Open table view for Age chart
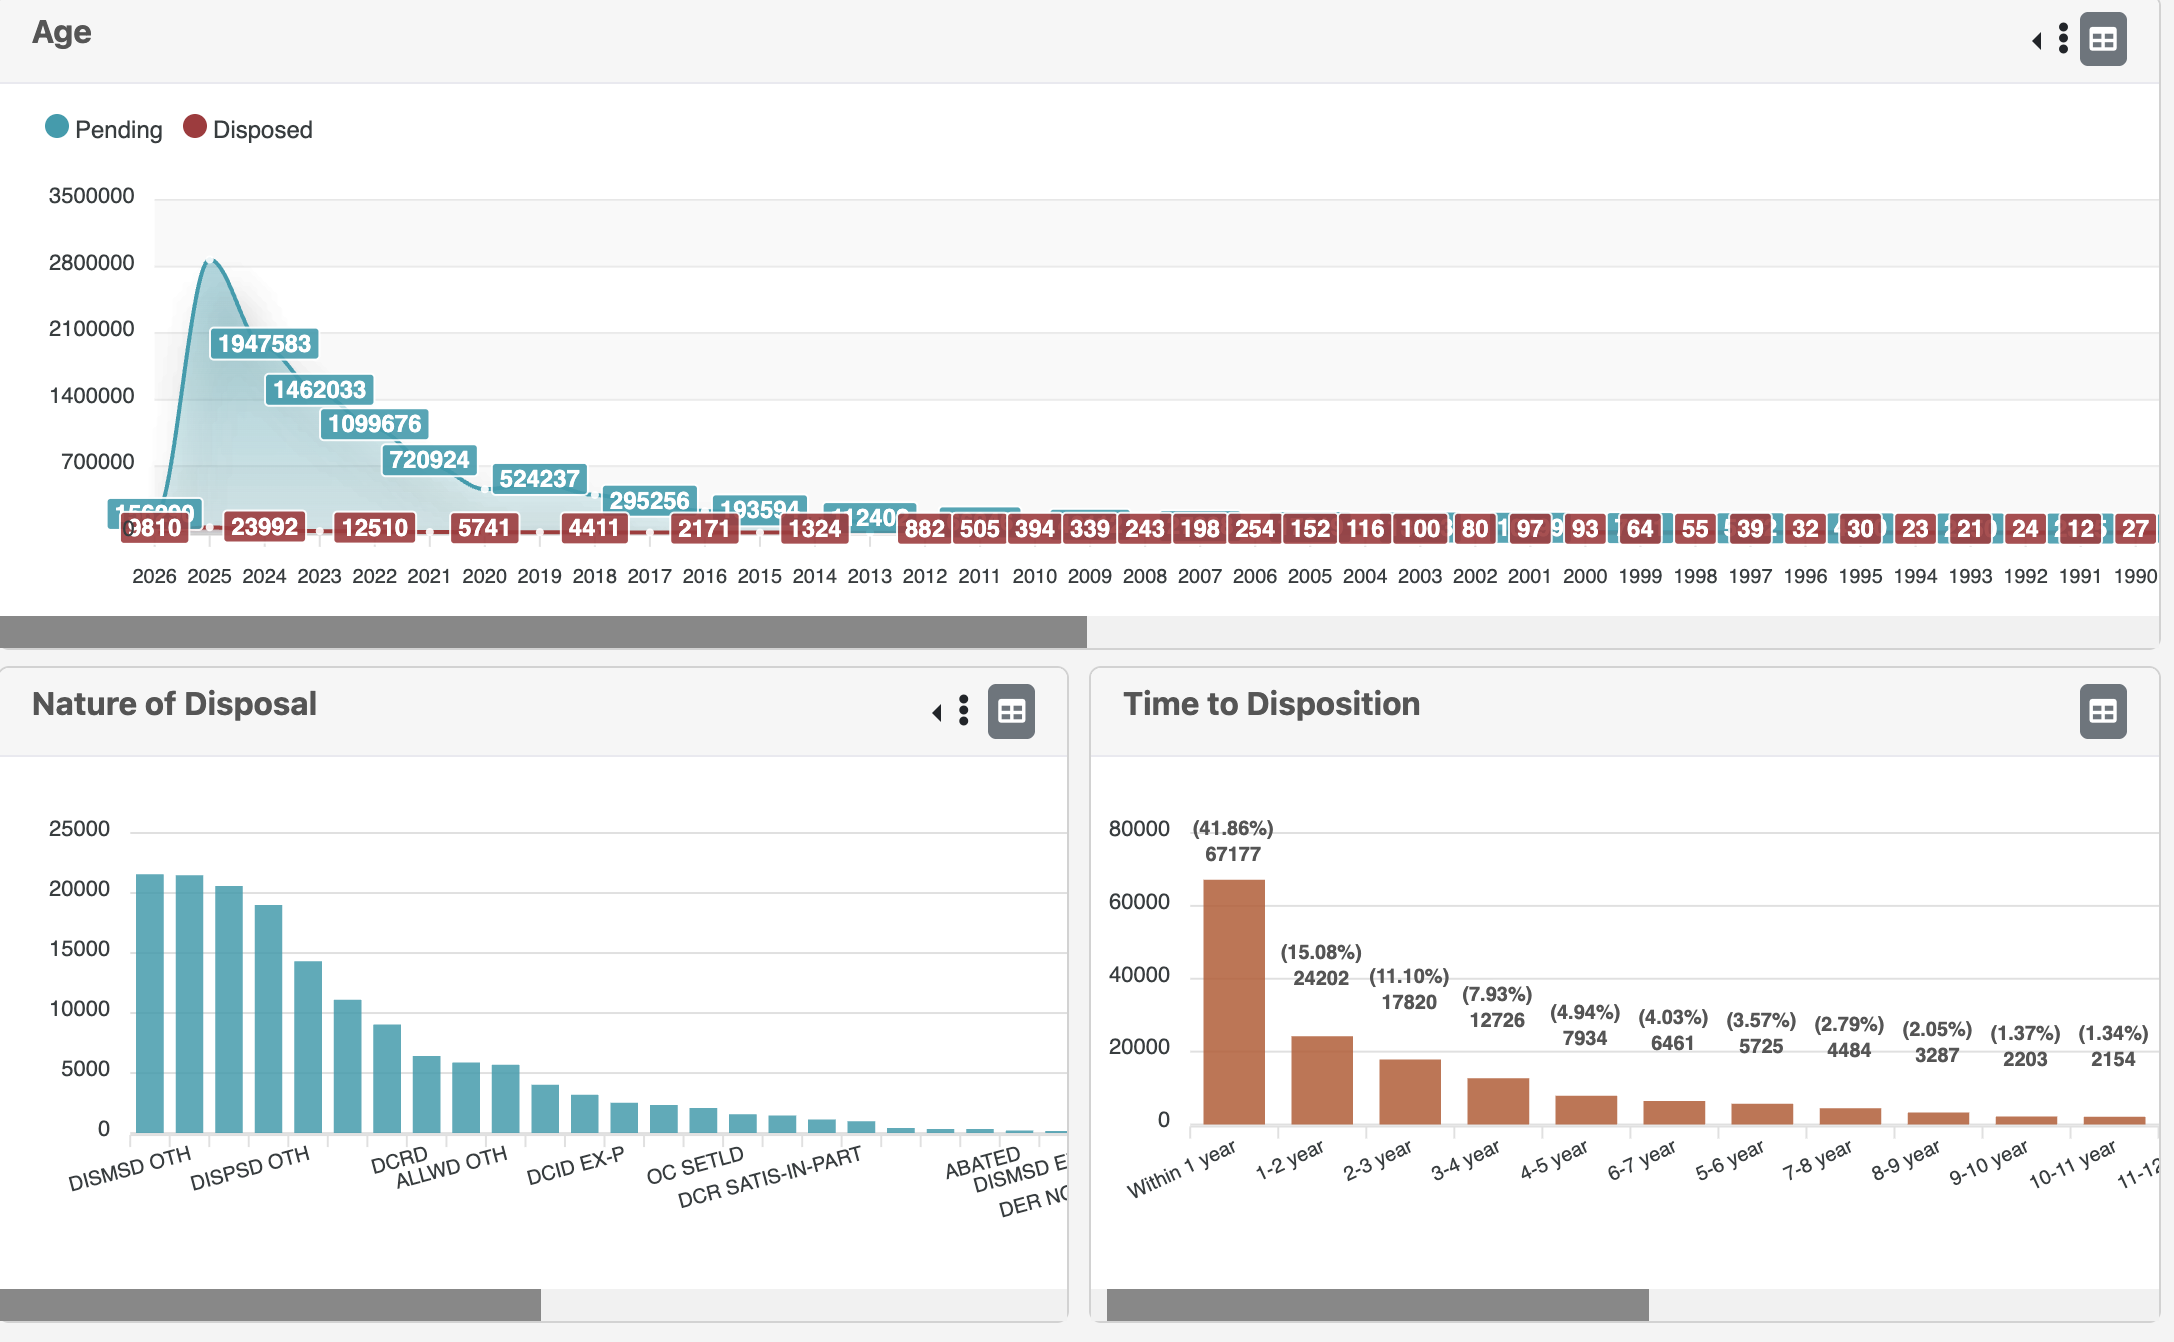The height and width of the screenshot is (1342, 2174). pyautogui.click(x=2102, y=40)
